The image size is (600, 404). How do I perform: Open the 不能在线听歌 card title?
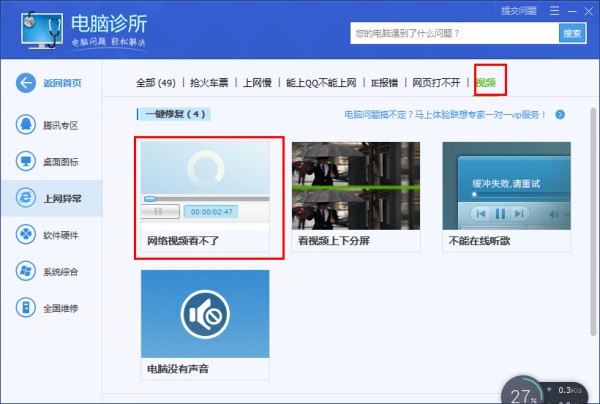[x=479, y=241]
